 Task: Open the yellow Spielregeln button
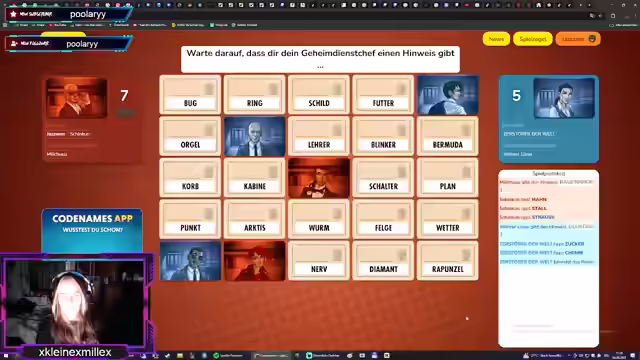(x=533, y=39)
